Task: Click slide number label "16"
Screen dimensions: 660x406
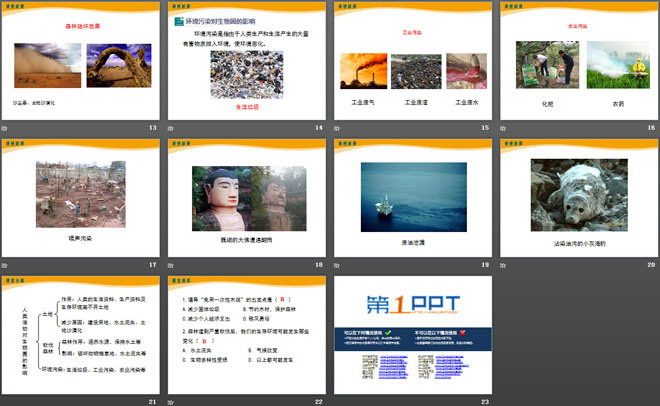Action: coord(652,127)
